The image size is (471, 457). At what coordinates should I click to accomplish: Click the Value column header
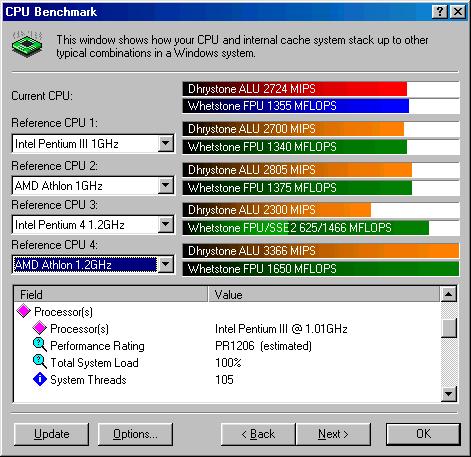pos(324,294)
